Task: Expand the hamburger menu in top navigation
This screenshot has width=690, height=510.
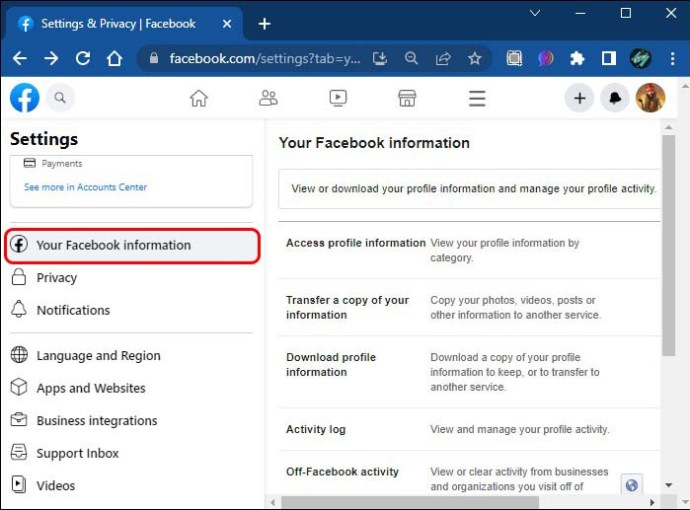Action: click(477, 98)
